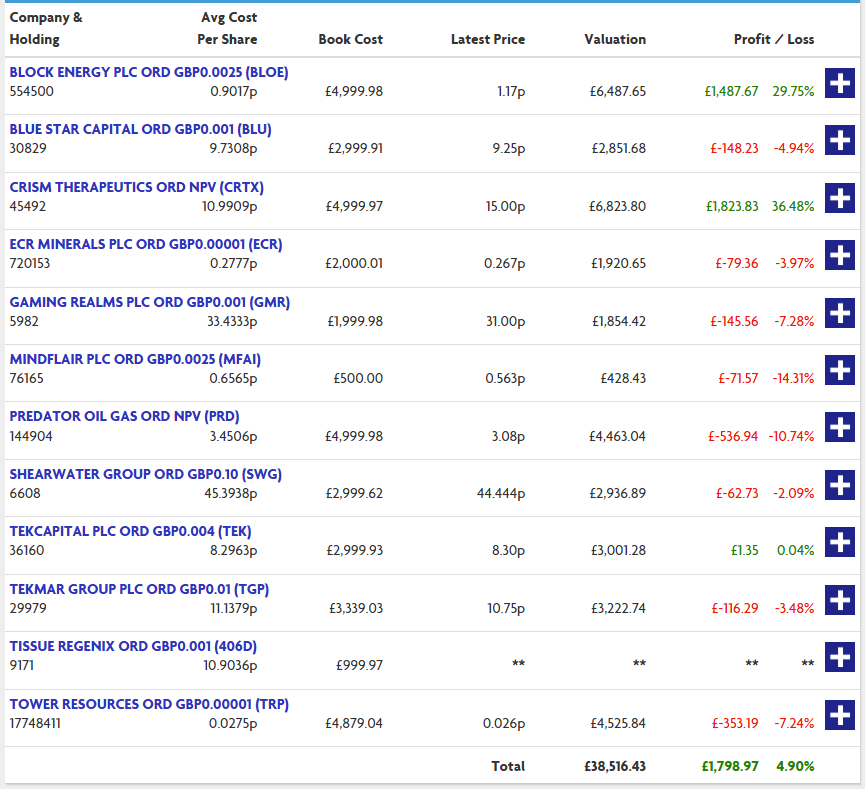Select Mindflair percentage -14.31%
The width and height of the screenshot is (865, 789).
pos(793,378)
